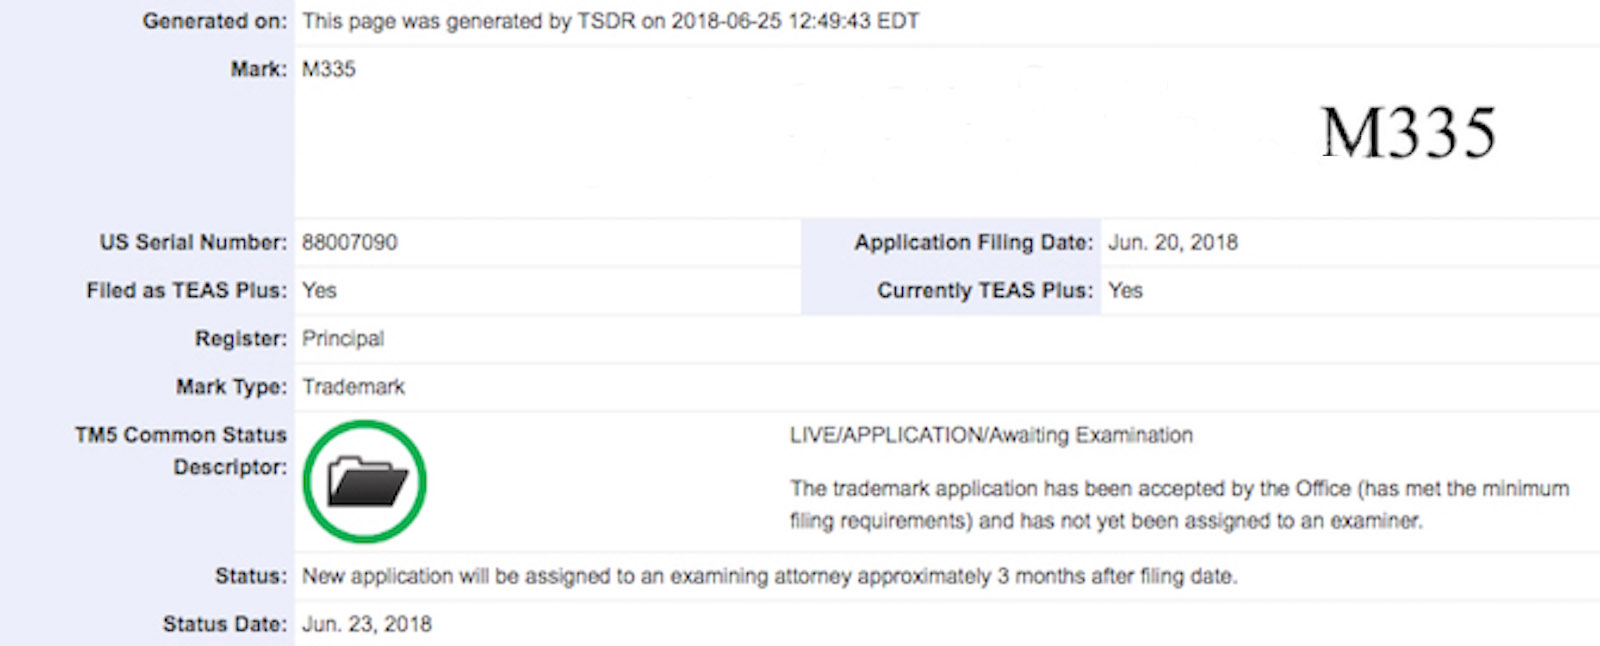Click the Currently TEAS Plus Yes value
This screenshot has width=1600, height=646.
(x=1125, y=290)
